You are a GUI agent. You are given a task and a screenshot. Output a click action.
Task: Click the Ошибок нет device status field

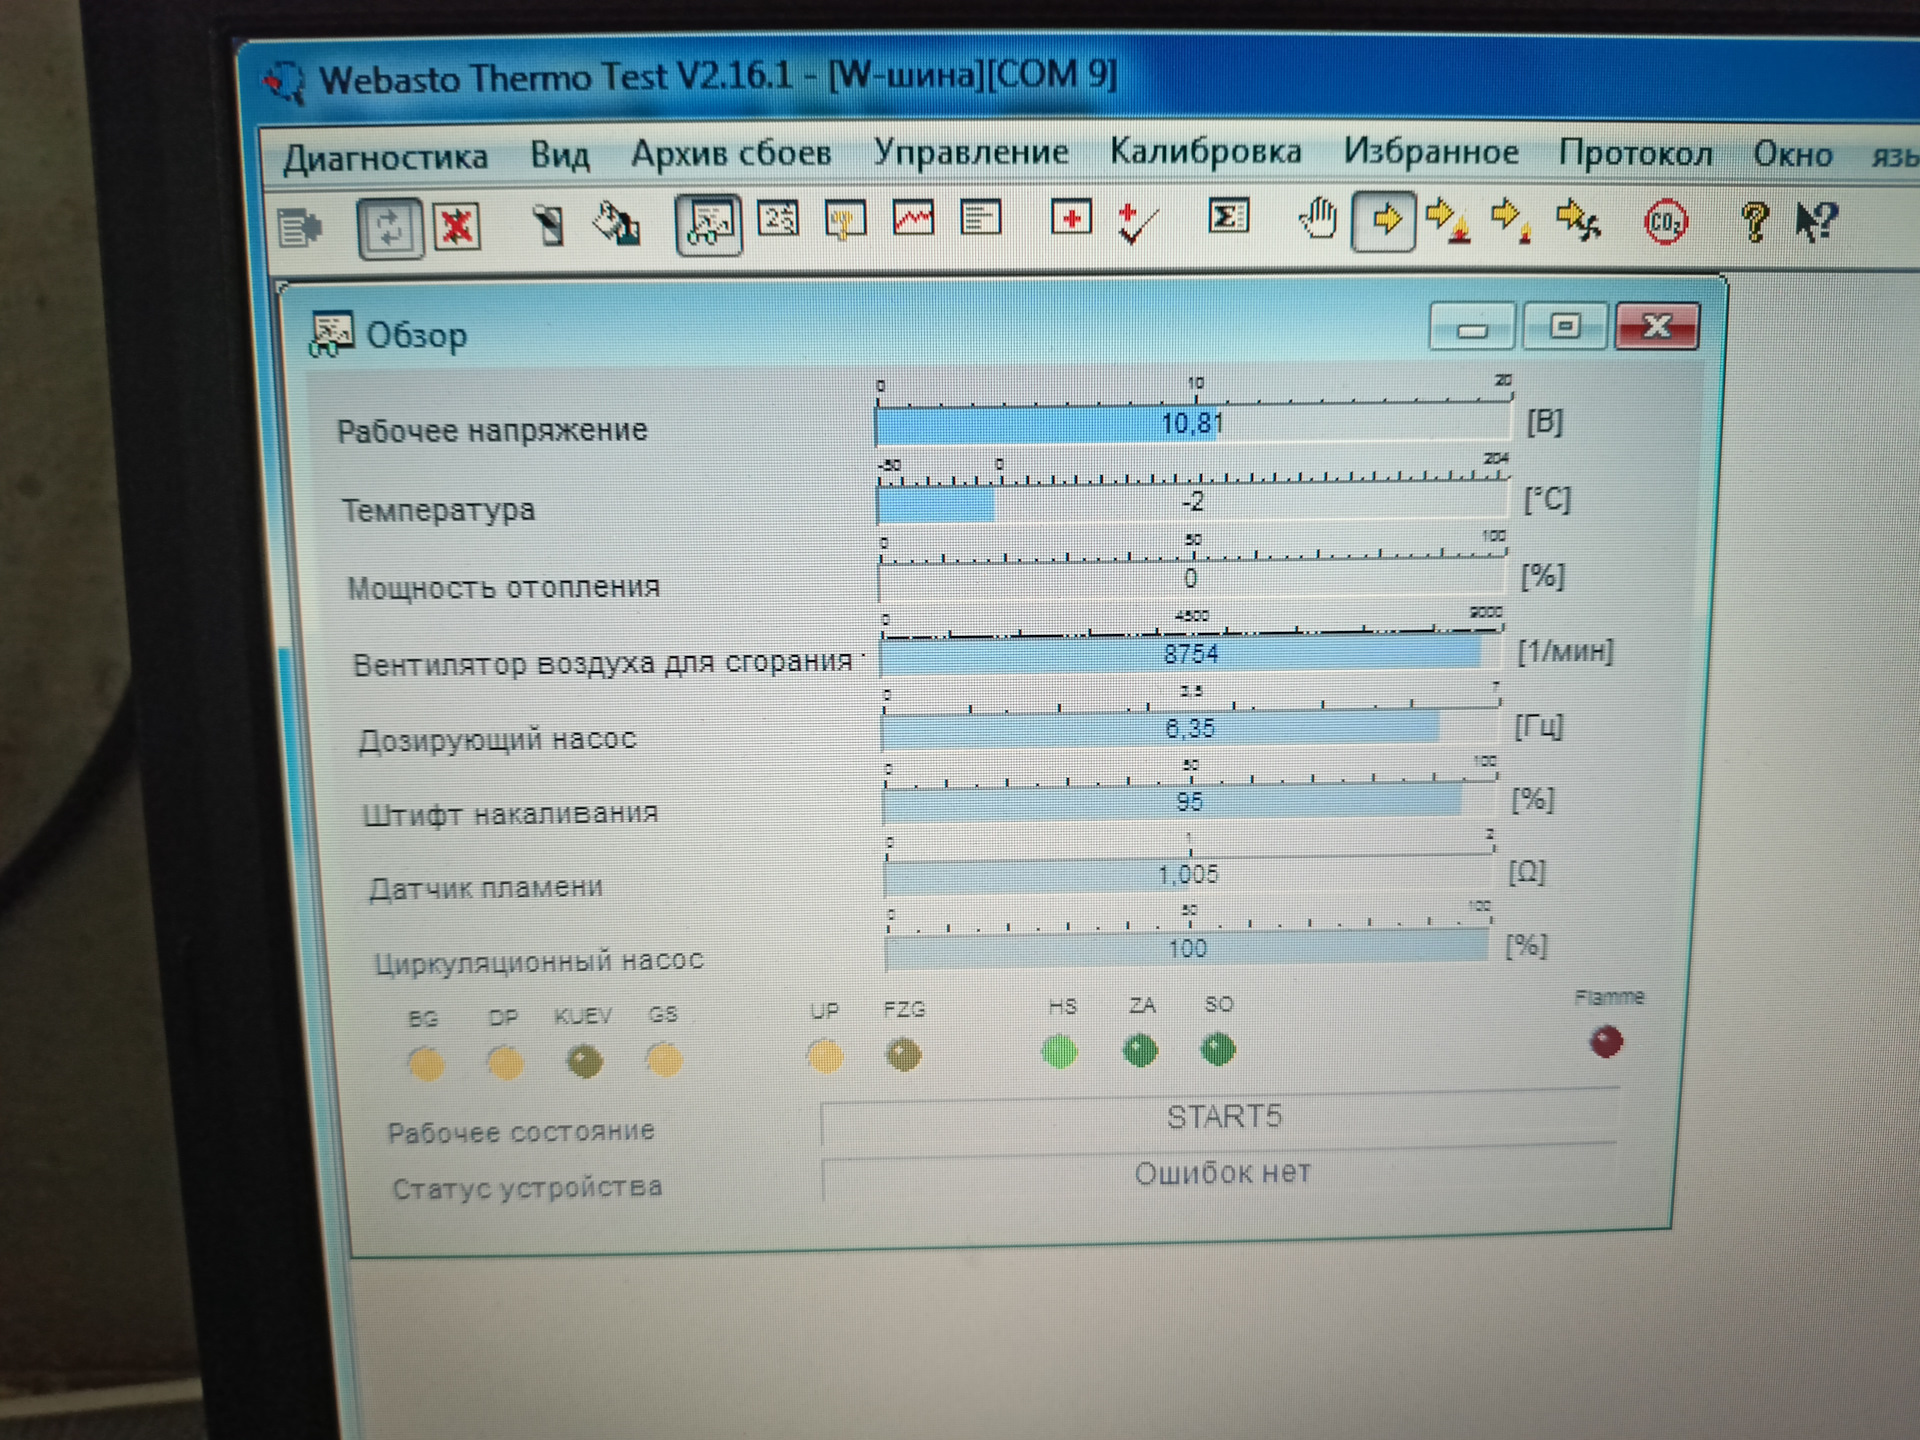1220,1174
